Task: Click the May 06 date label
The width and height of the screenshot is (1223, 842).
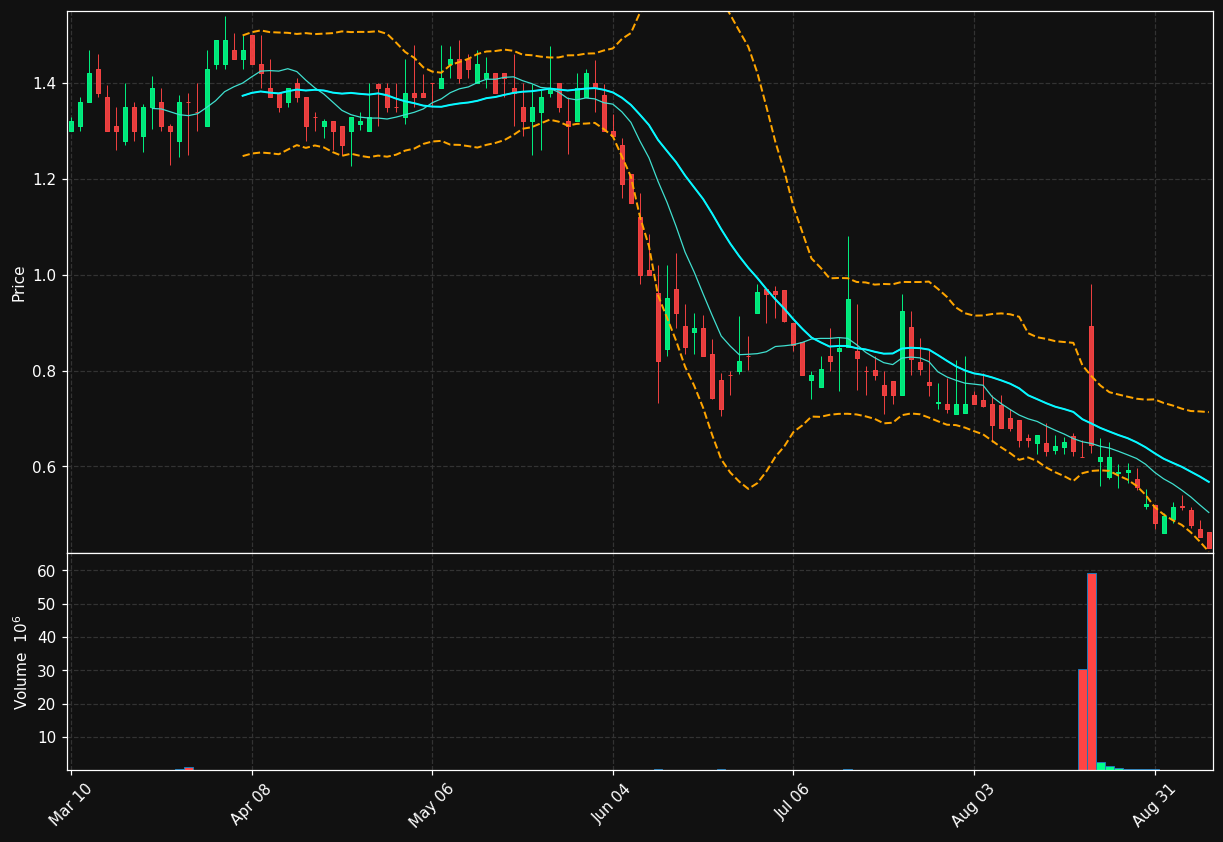Action: (x=432, y=803)
